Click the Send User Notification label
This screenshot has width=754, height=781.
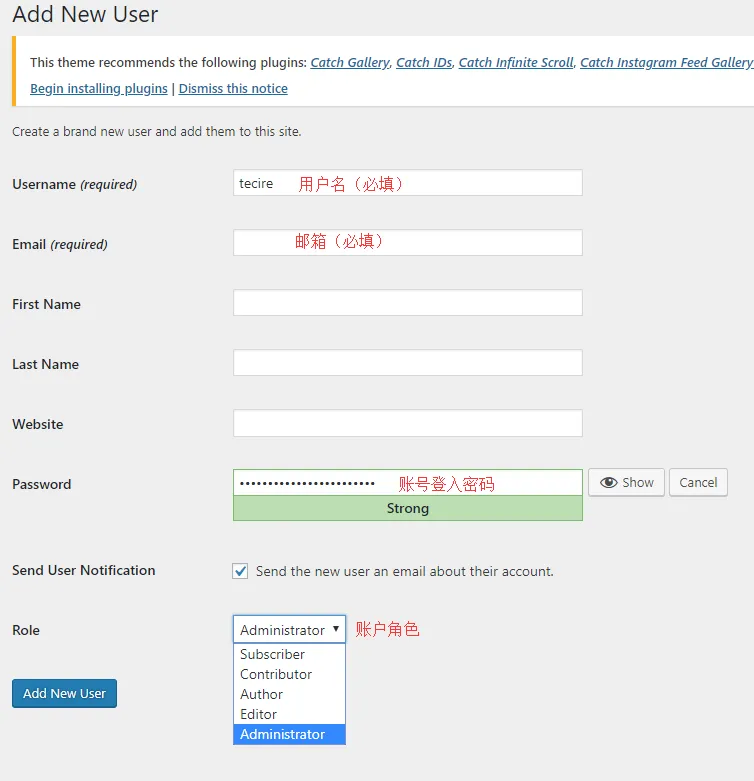pos(84,570)
